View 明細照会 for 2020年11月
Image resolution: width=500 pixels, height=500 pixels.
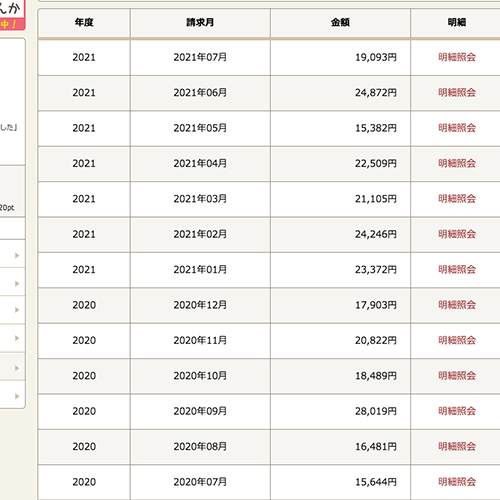(x=457, y=340)
